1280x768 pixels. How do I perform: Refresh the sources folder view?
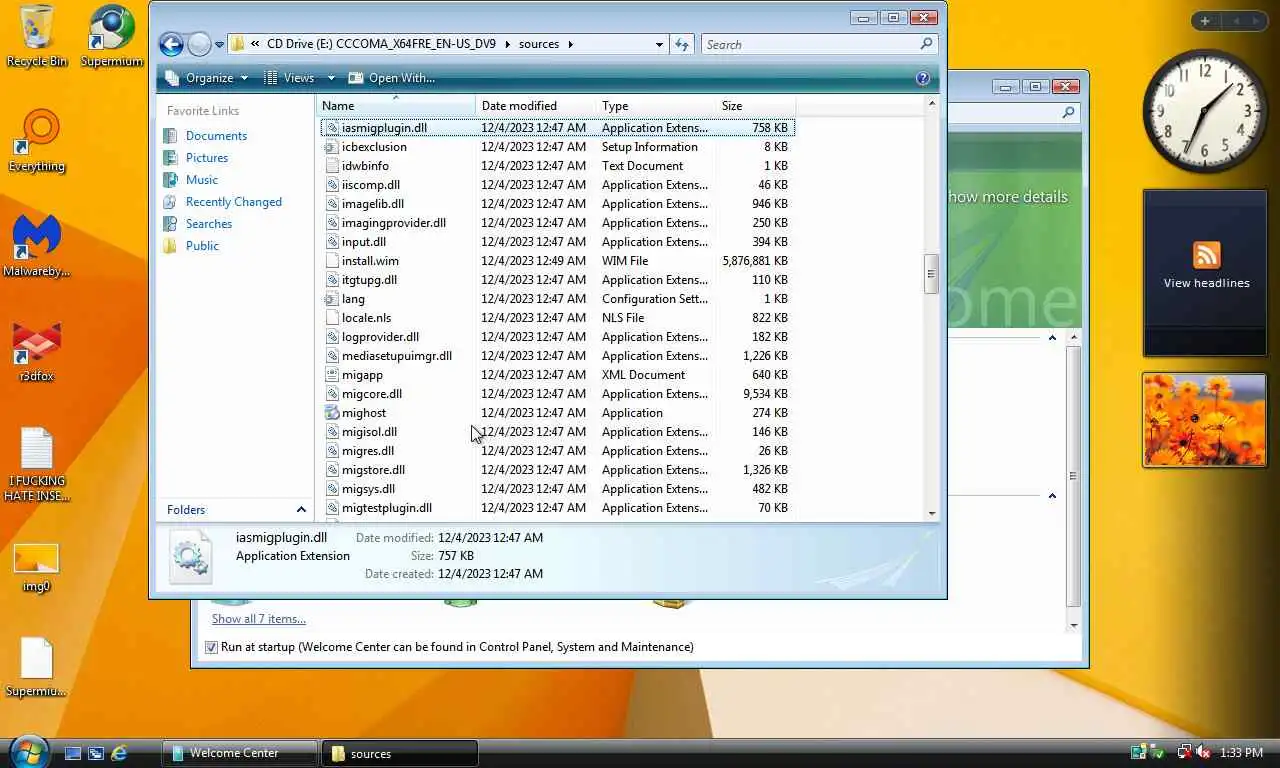pos(682,44)
